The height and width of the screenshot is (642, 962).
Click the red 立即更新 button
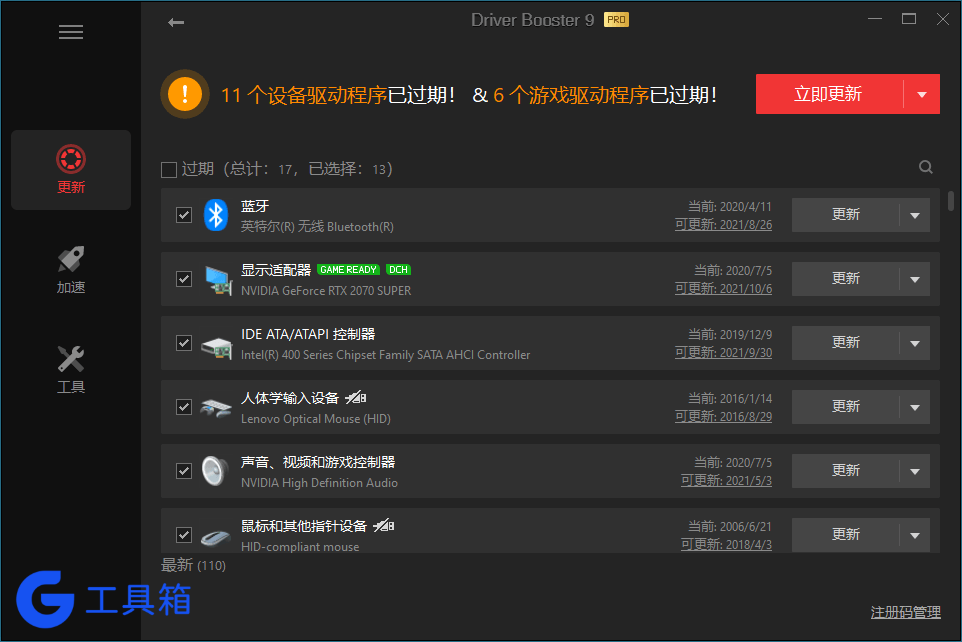(829, 94)
